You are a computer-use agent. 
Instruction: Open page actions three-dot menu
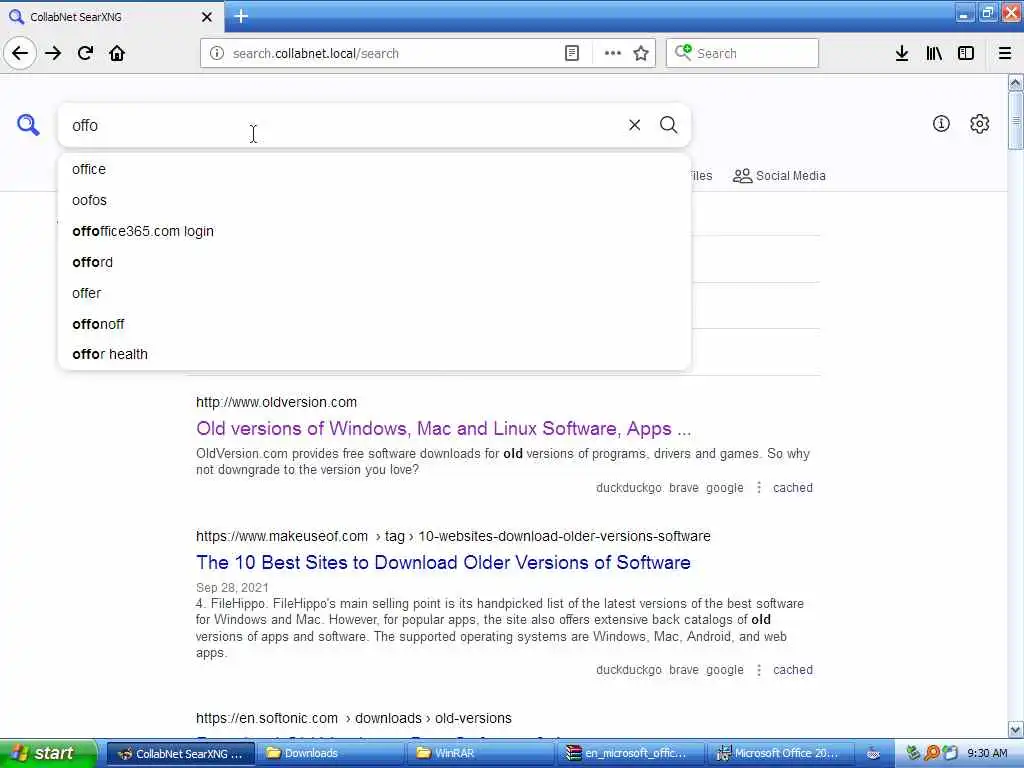[x=613, y=53]
